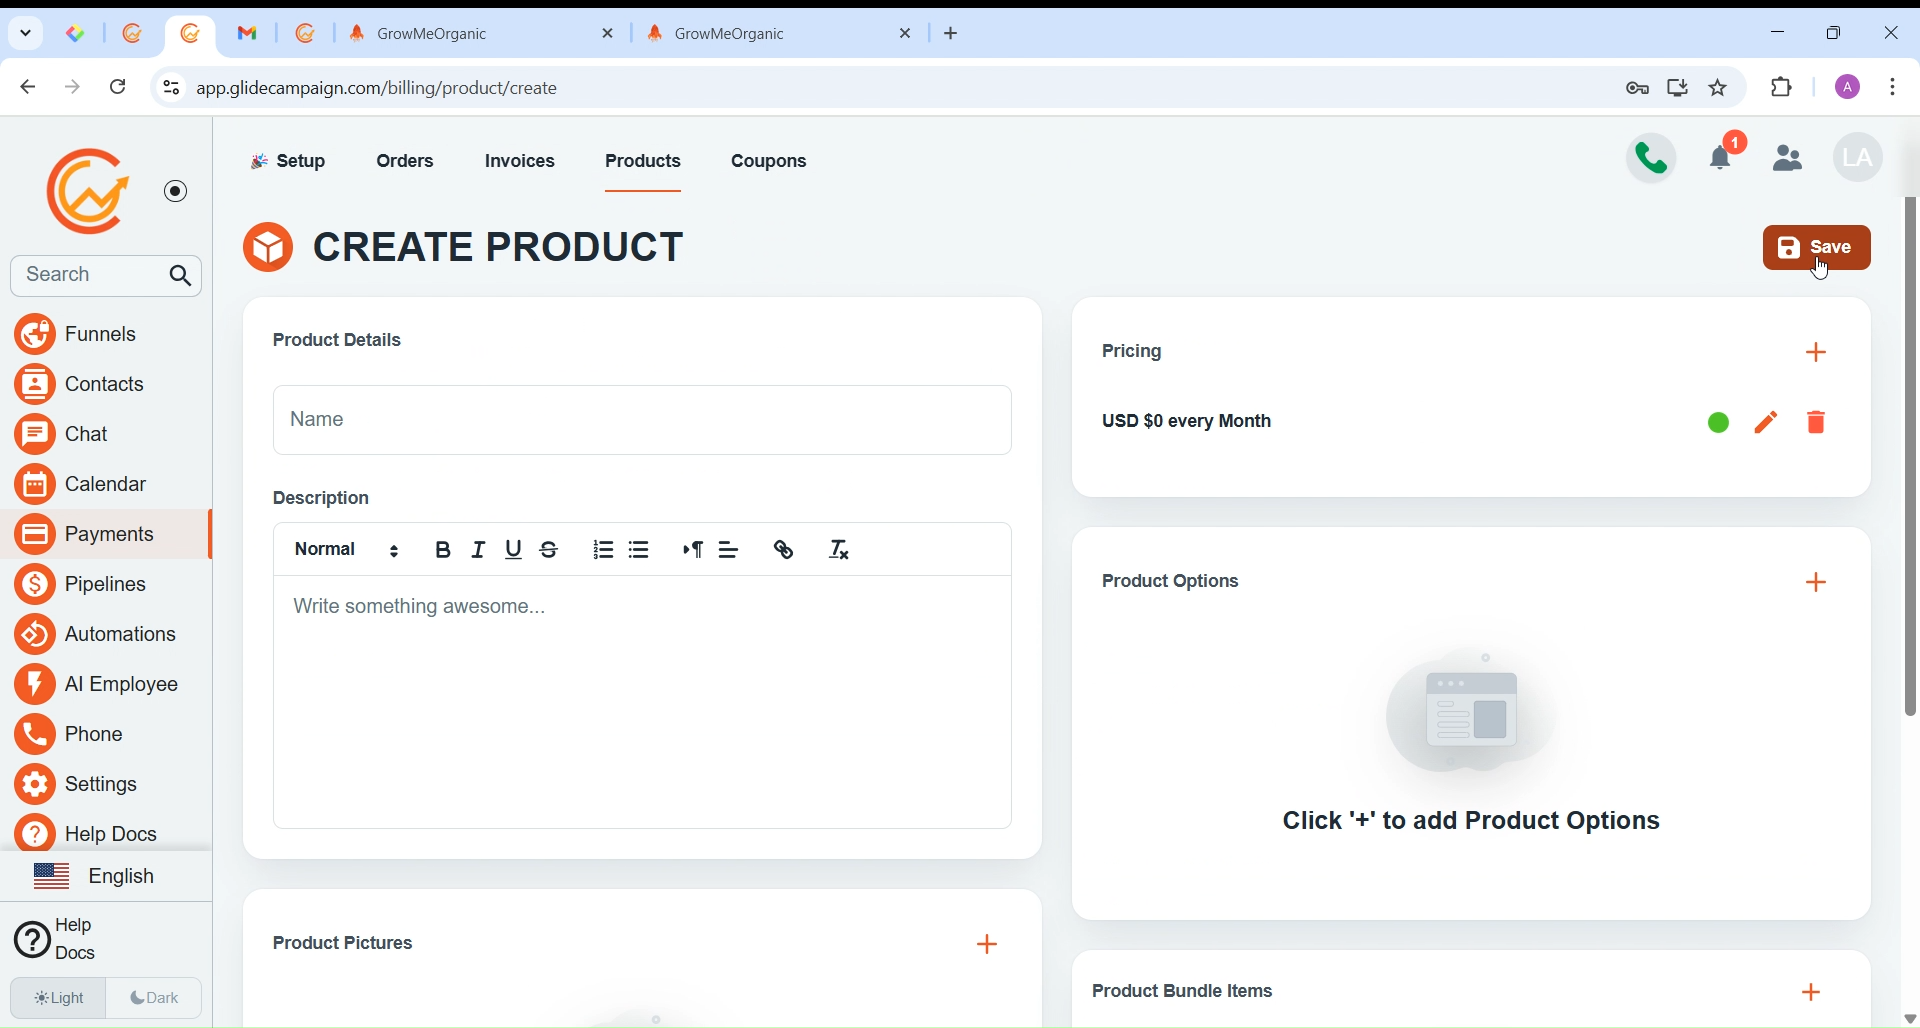Click the green phone call icon

(x=1652, y=159)
